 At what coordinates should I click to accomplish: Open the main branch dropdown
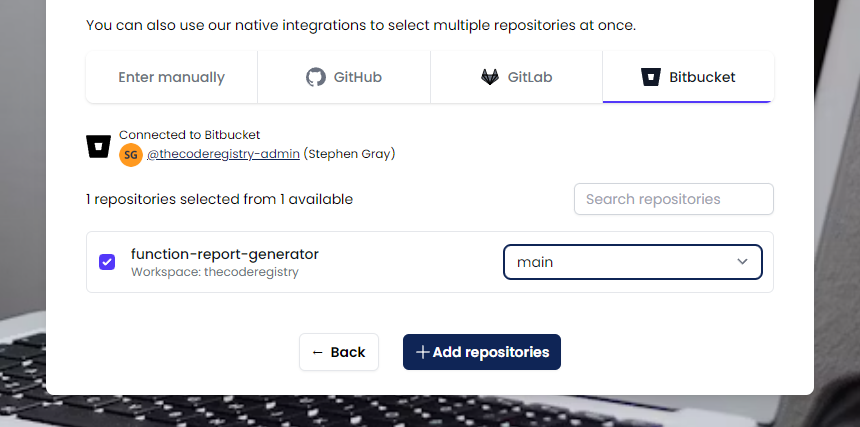(632, 262)
